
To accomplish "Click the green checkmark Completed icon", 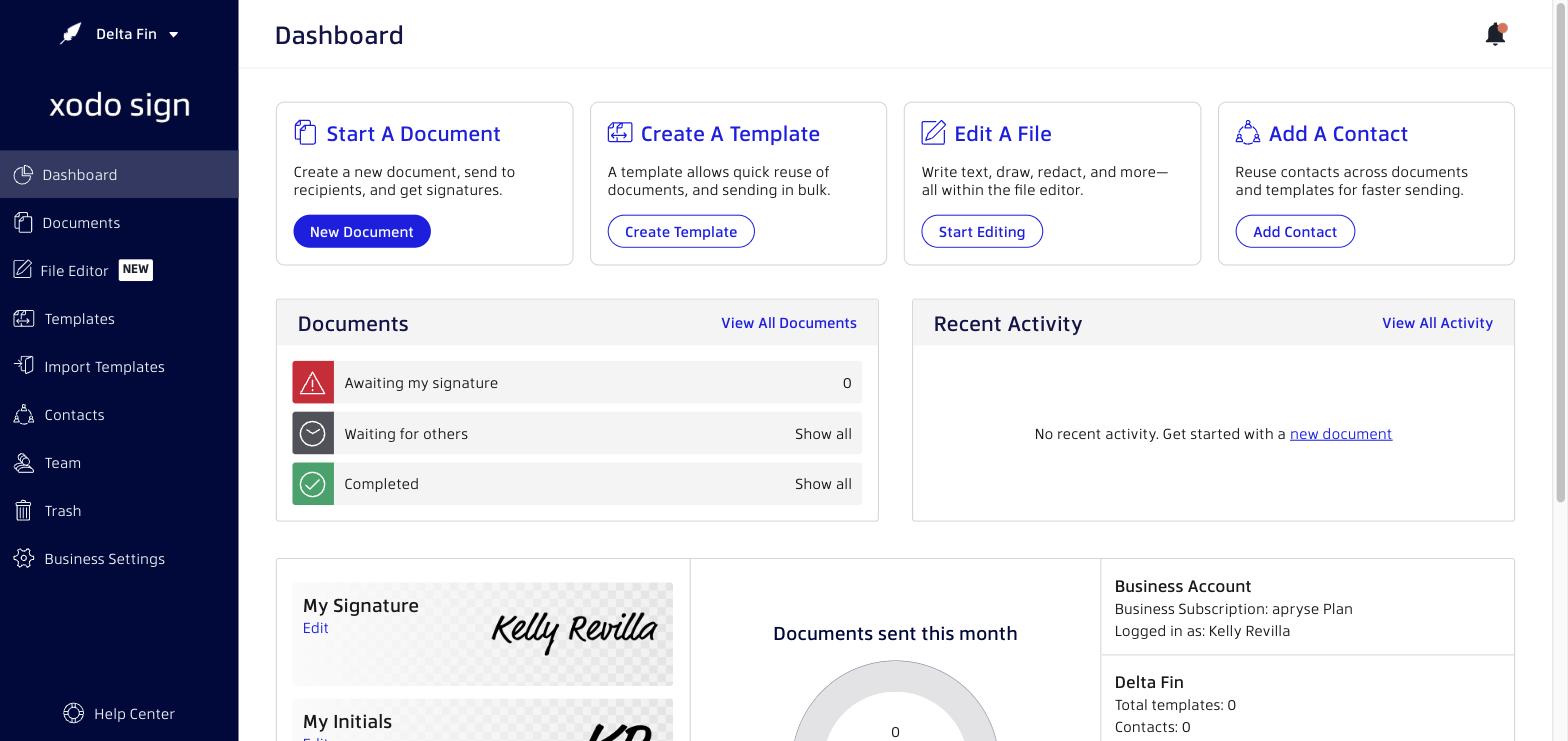I will 313,484.
